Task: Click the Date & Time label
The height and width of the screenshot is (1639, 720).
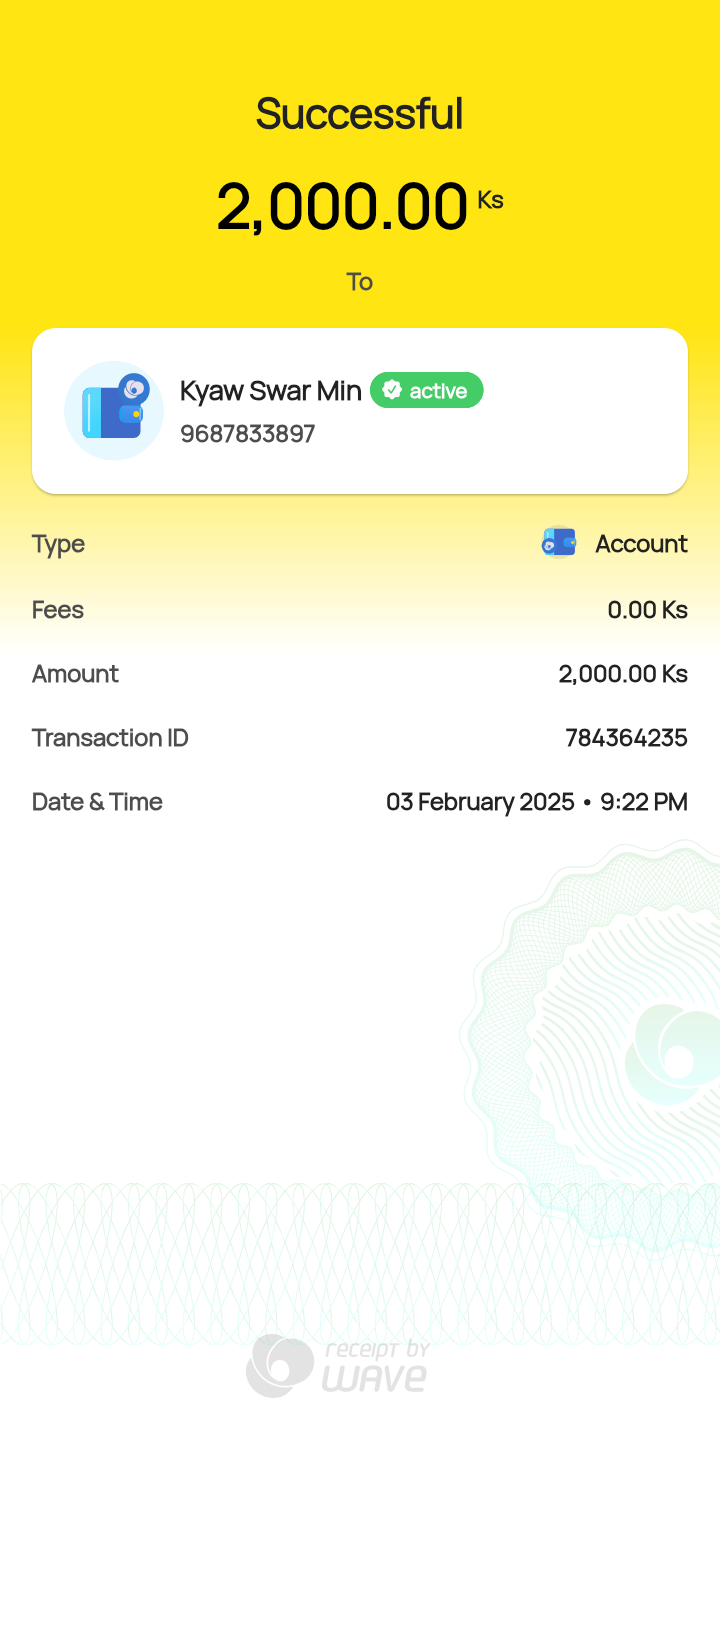Action: point(97,802)
